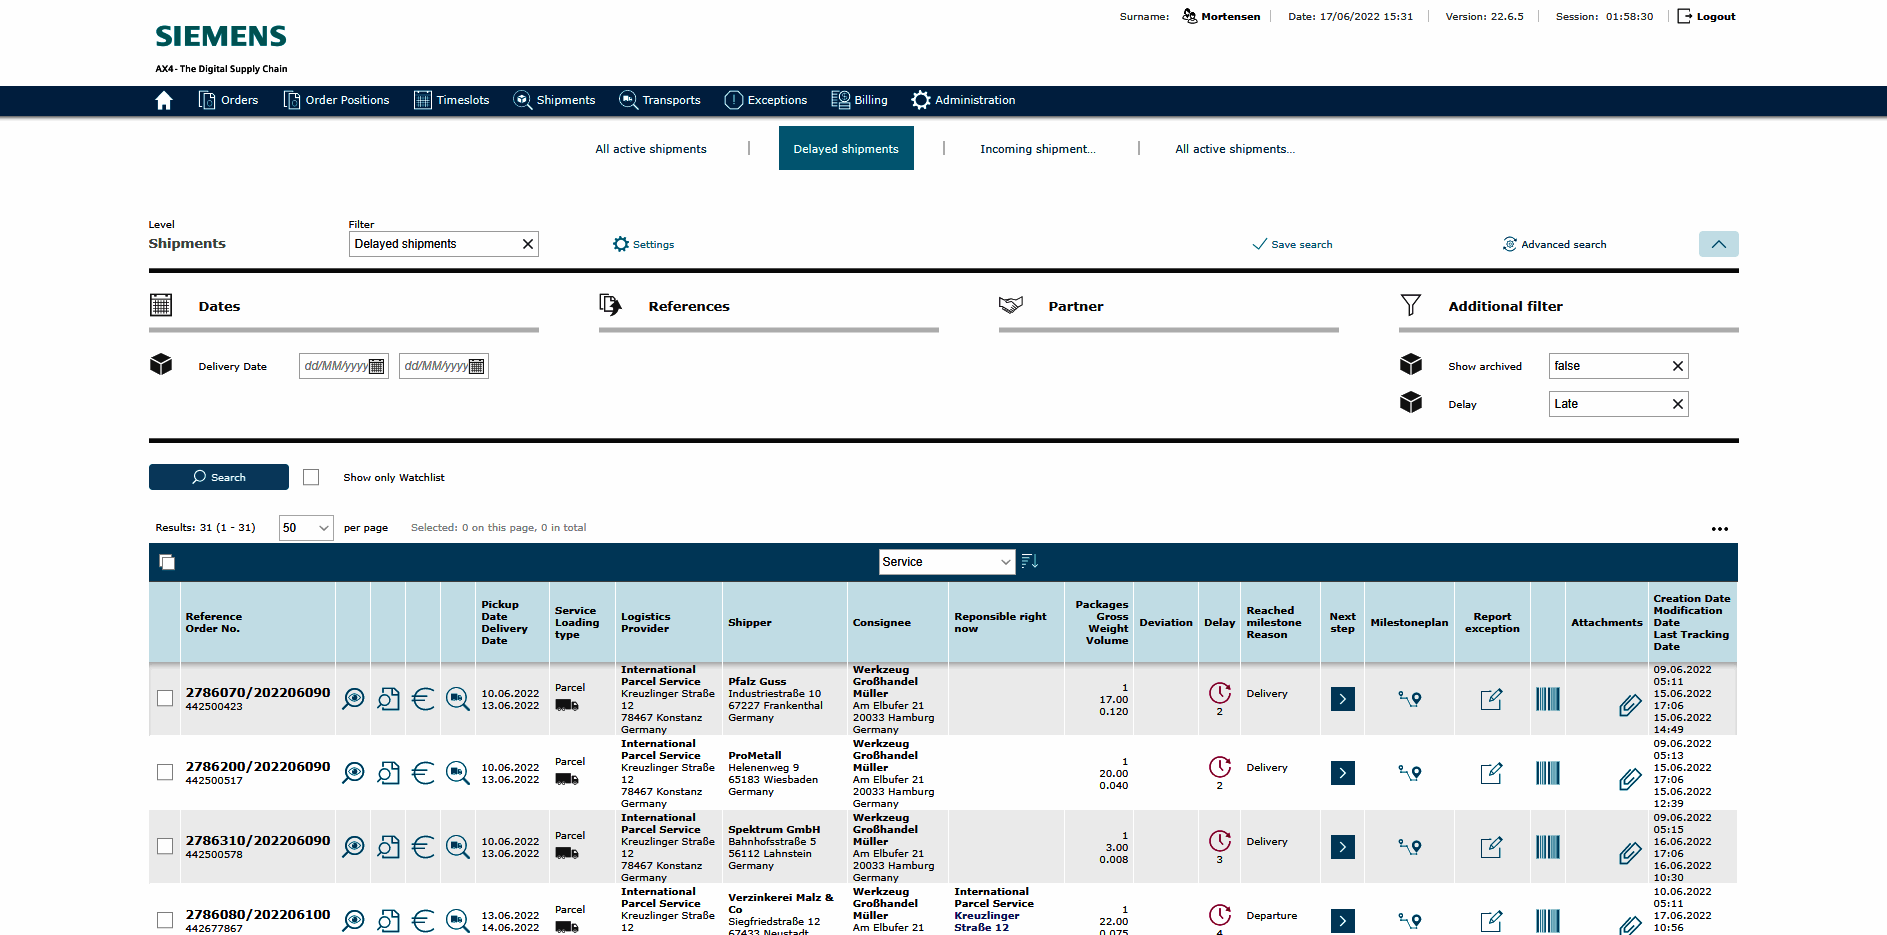Report an exception for shipment 442500423
Viewport: 1887px width, 935px height.
(x=1491, y=699)
